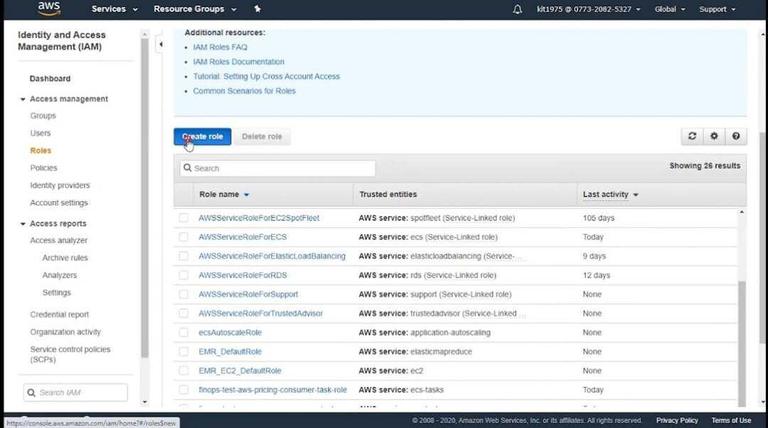Click the magnifier icon in roles search
This screenshot has width=768, height=428.
point(188,168)
